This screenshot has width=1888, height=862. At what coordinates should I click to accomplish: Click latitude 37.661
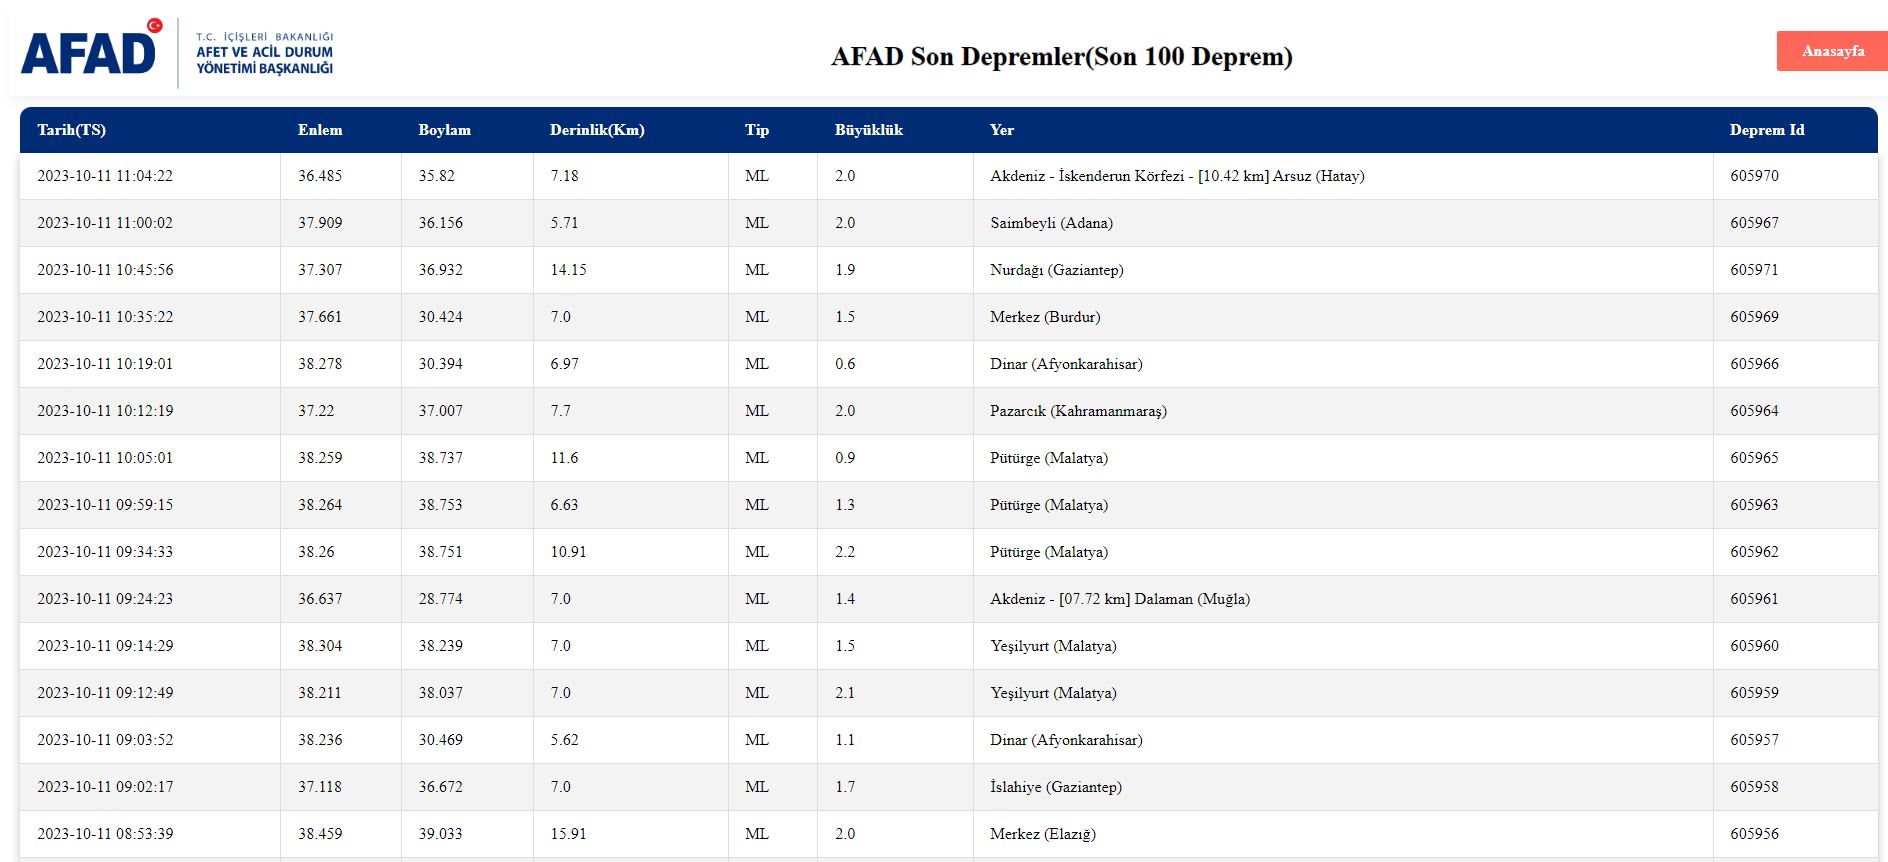tap(320, 317)
